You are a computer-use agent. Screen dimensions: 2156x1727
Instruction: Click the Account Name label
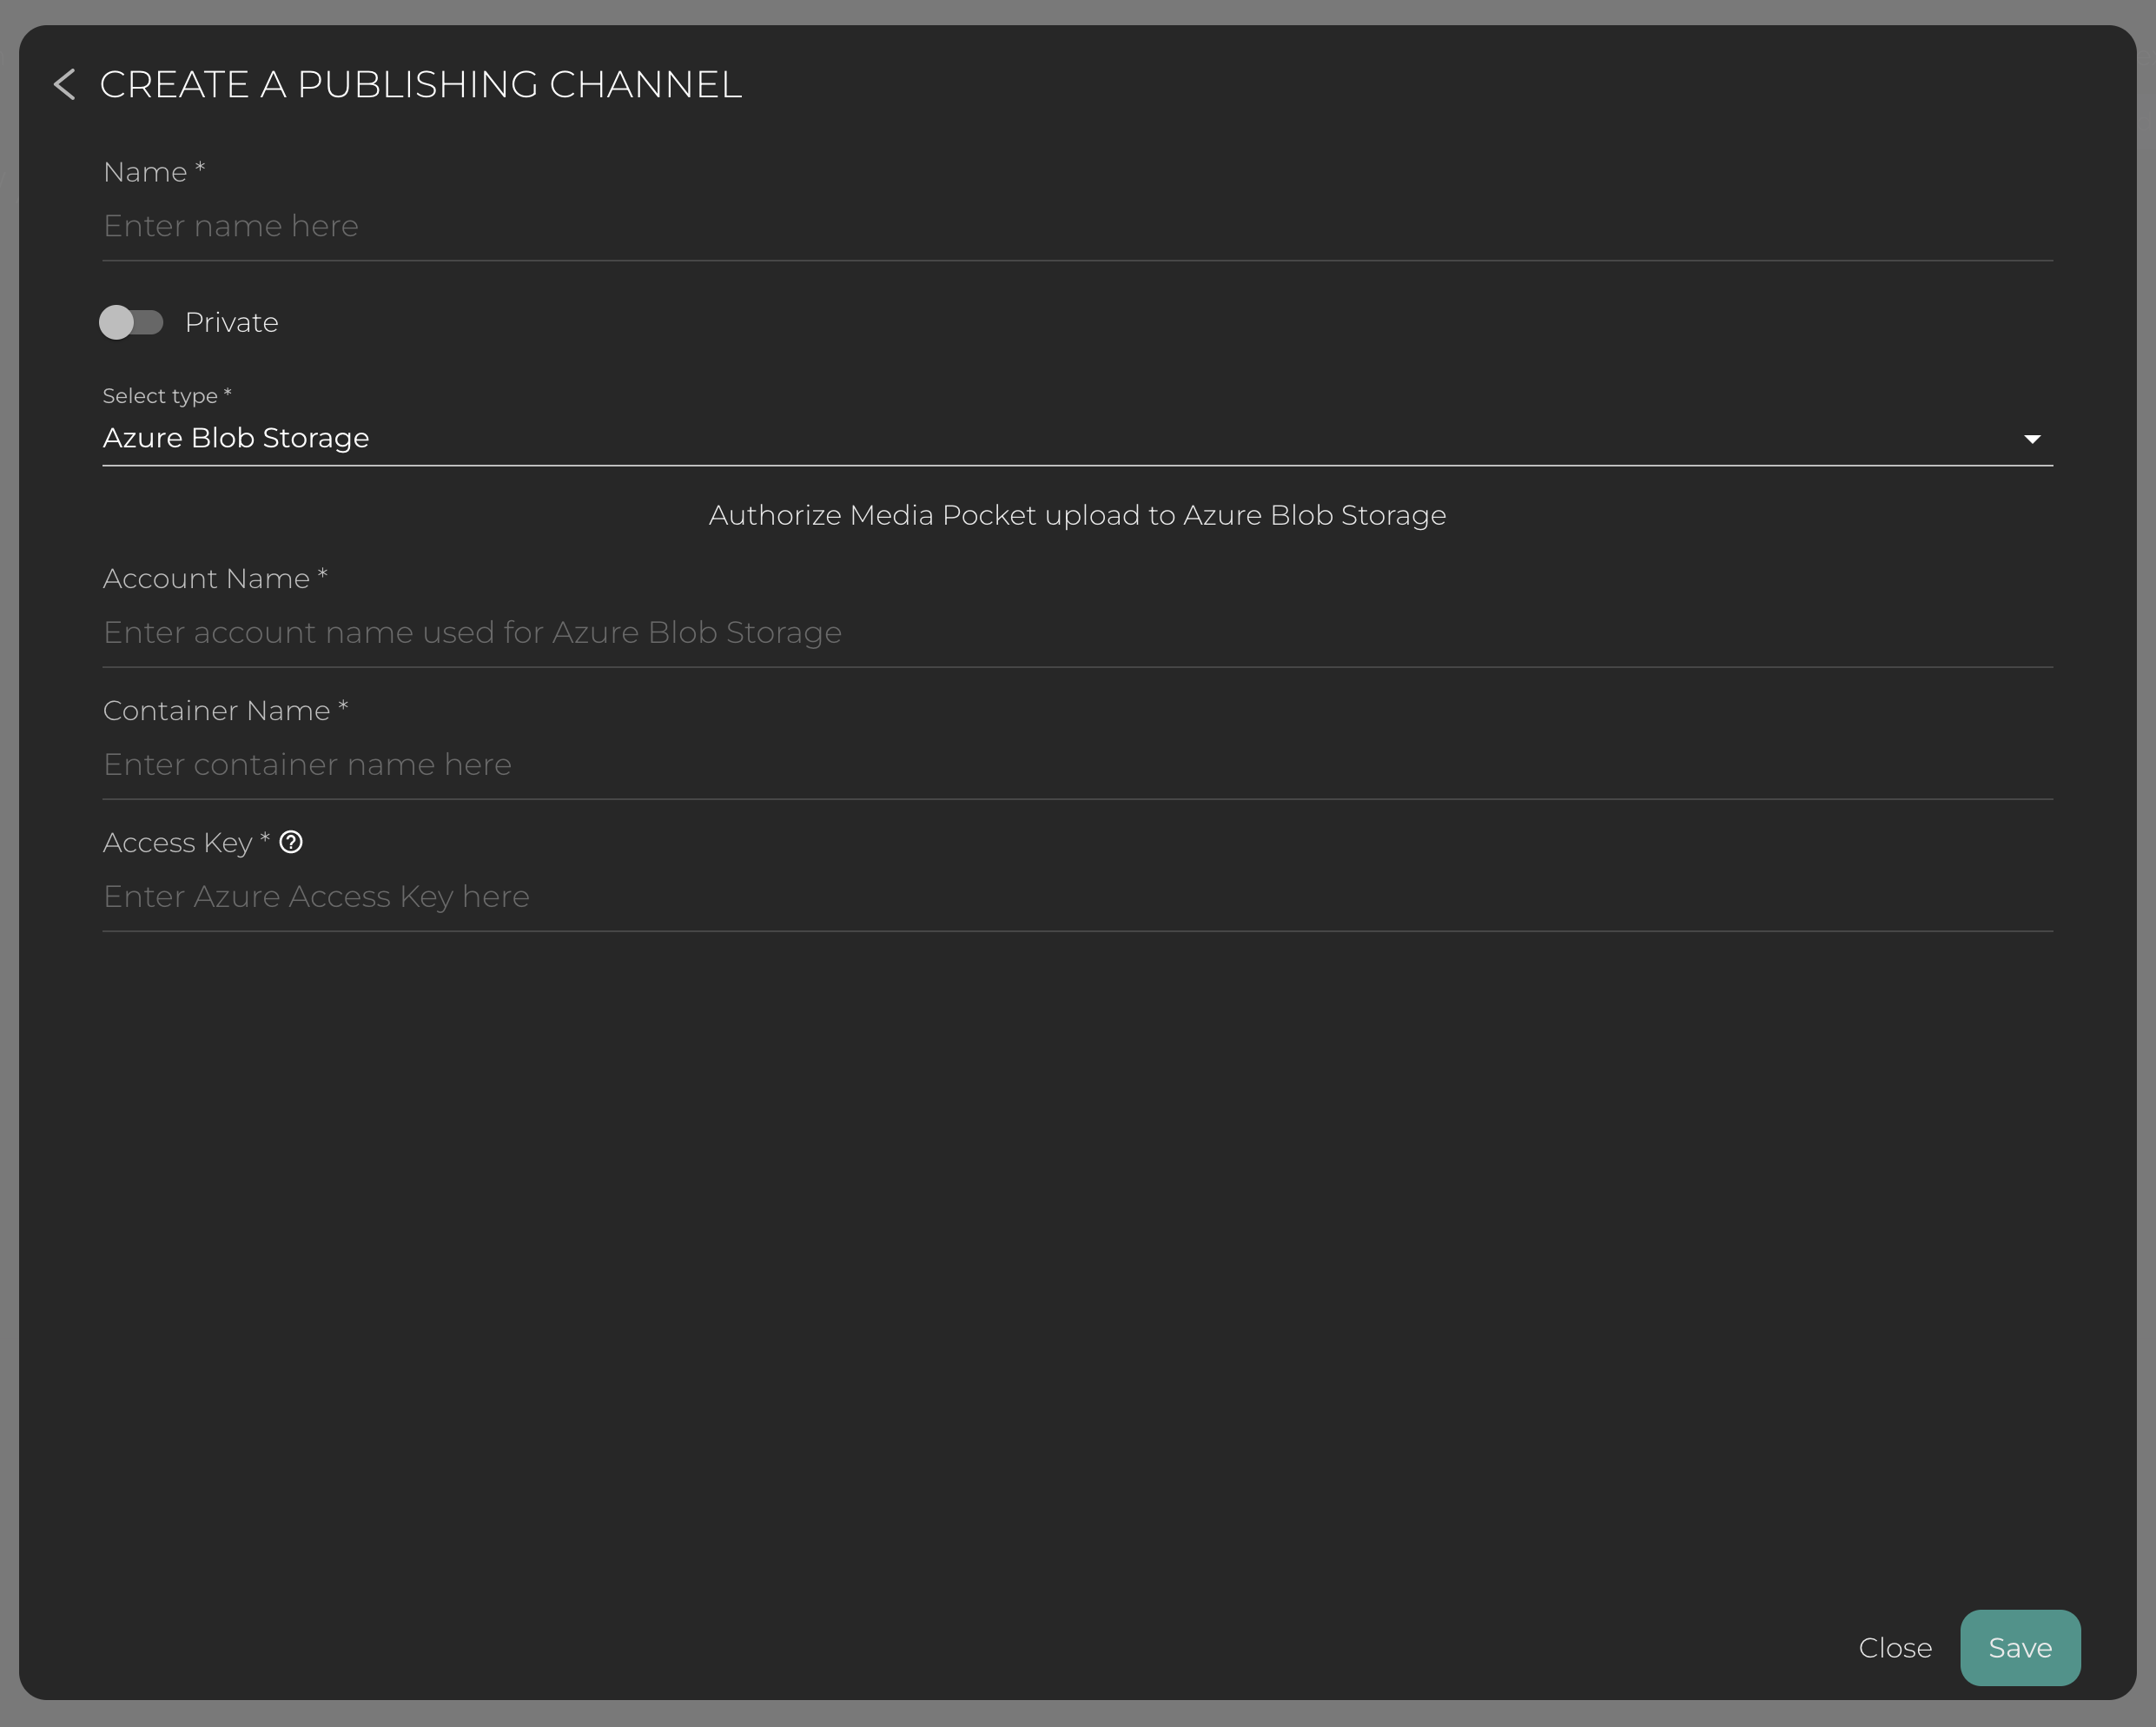[207, 578]
